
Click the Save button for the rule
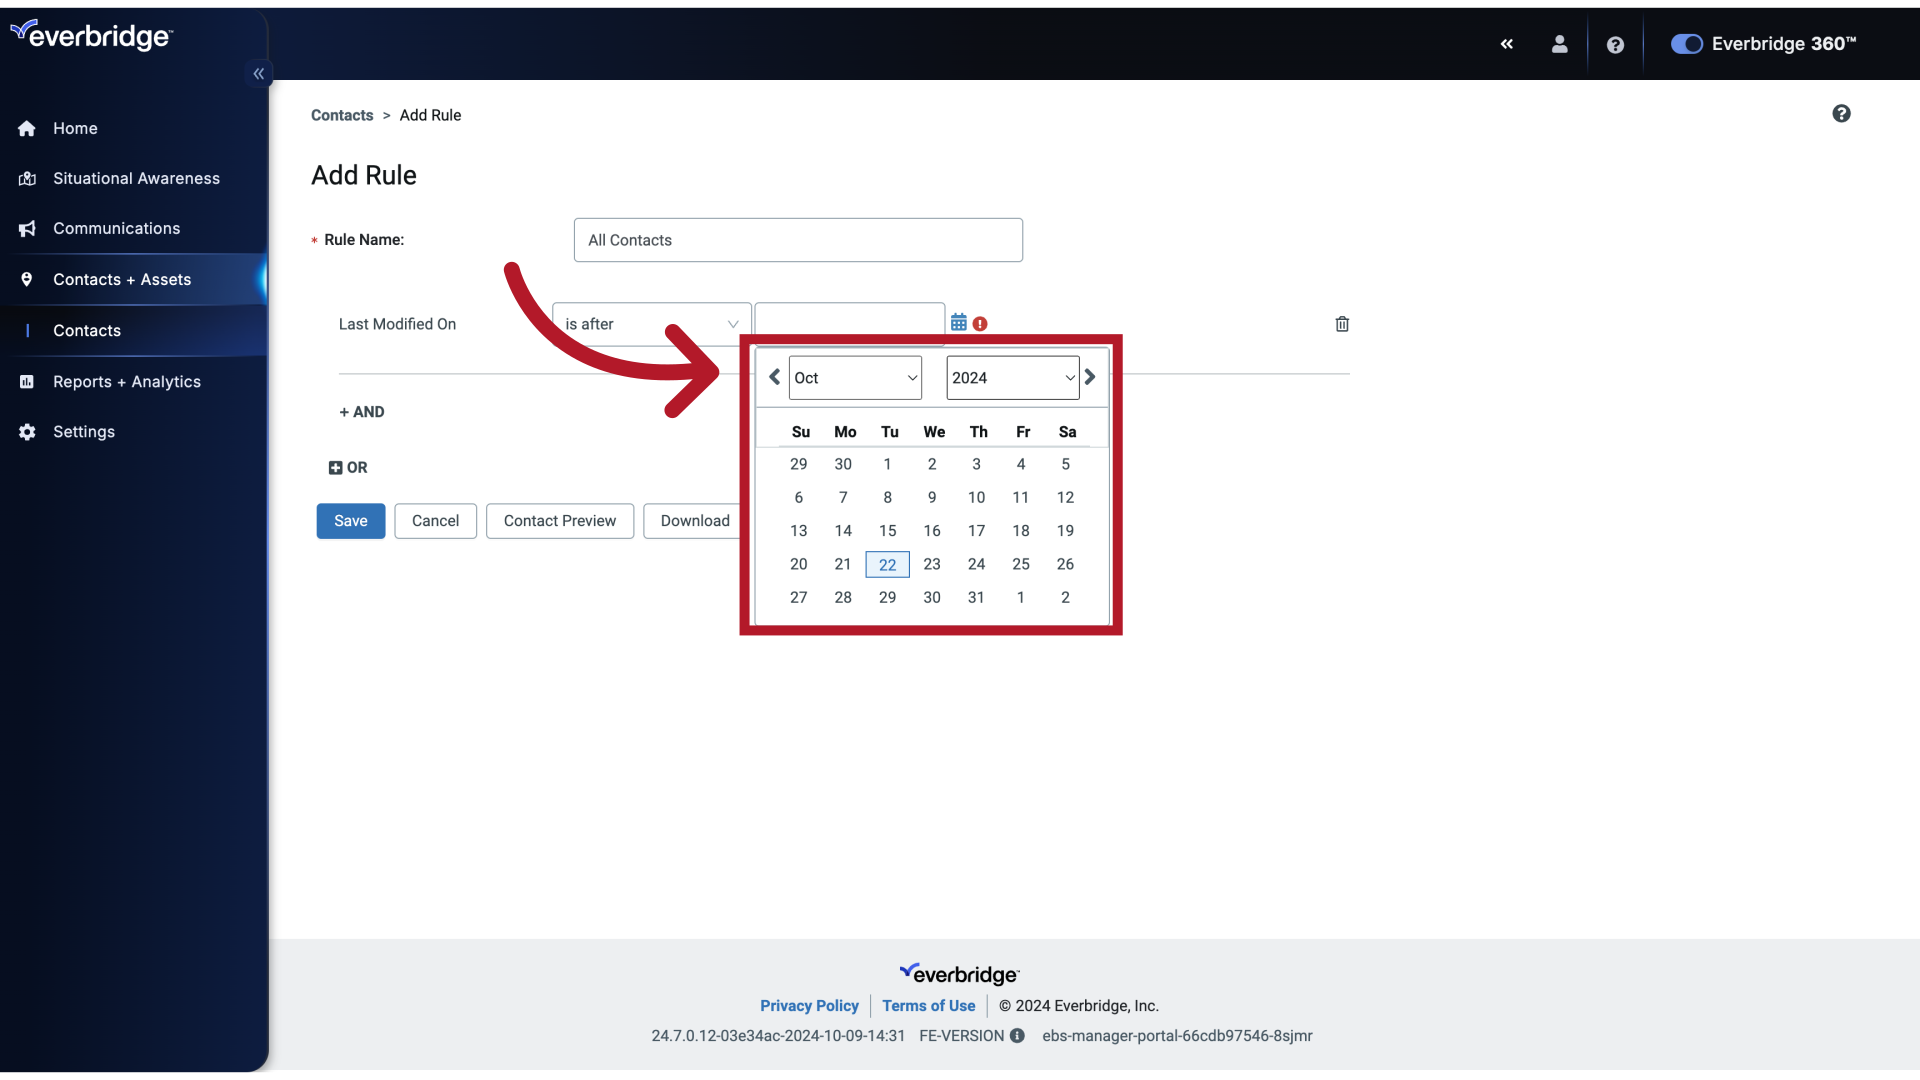coord(349,520)
